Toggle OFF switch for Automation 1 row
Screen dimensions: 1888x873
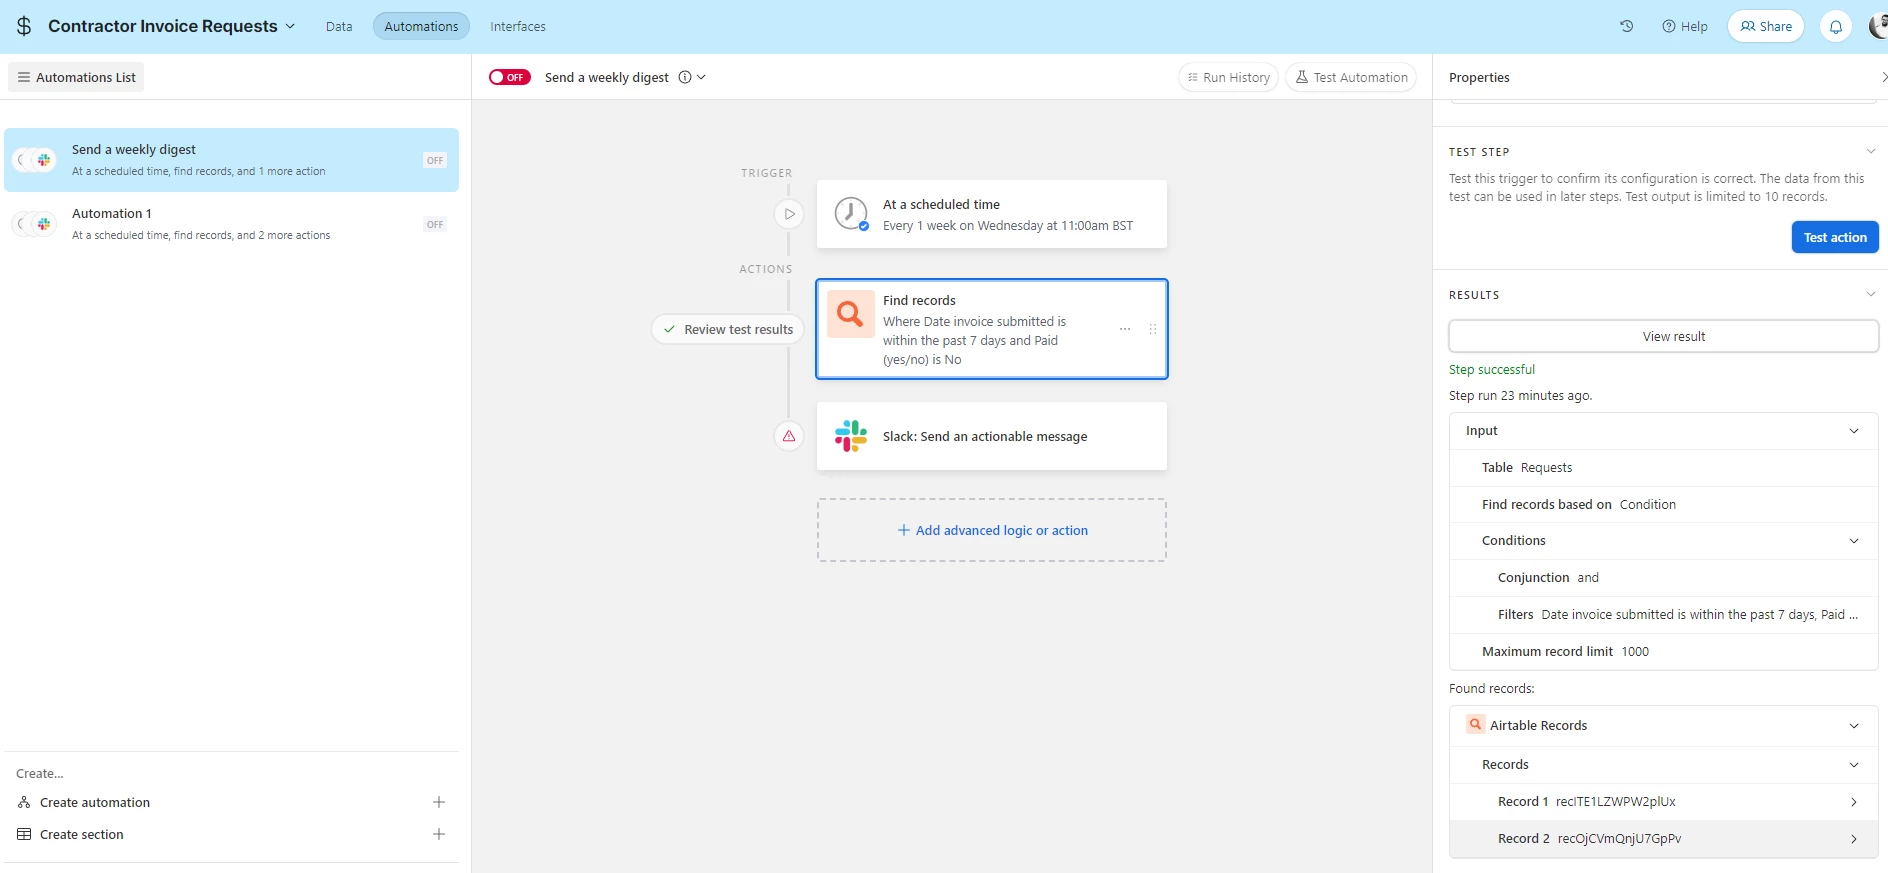(435, 224)
